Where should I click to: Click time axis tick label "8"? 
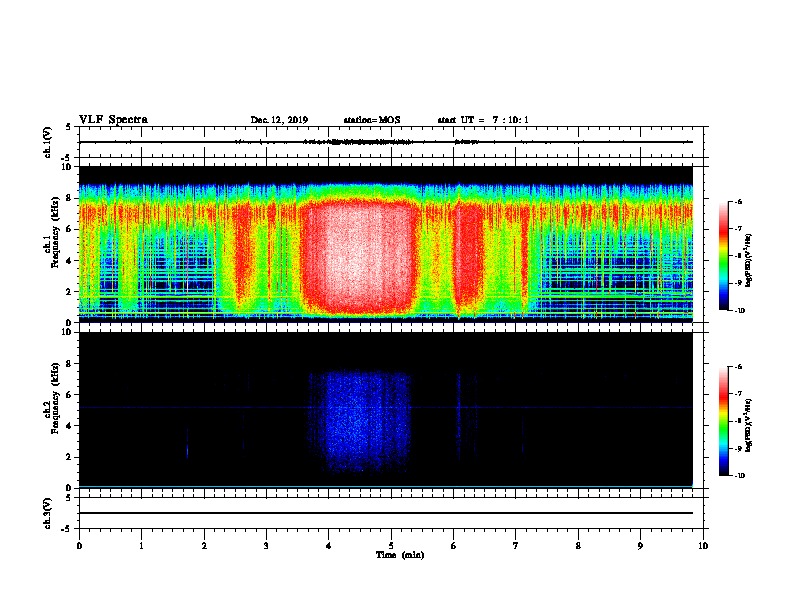(578, 546)
